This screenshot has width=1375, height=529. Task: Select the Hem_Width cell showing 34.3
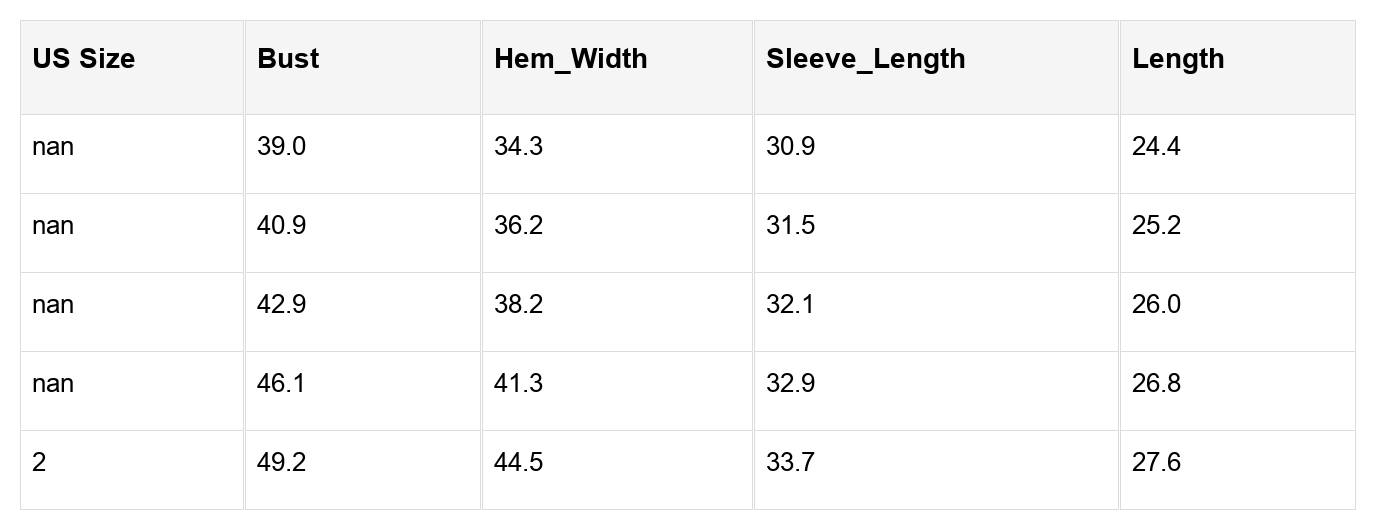pos(518,147)
